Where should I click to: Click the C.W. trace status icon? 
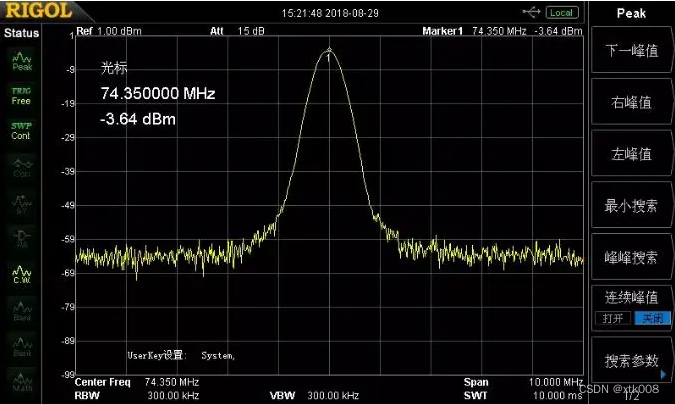[22, 274]
